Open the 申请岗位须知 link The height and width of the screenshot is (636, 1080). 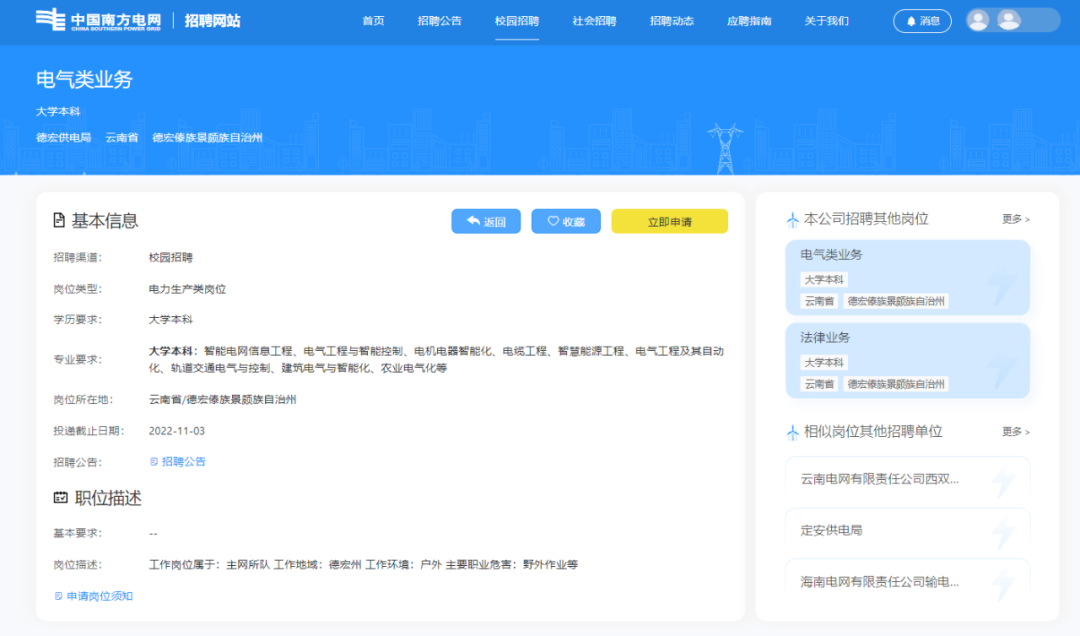tap(99, 596)
